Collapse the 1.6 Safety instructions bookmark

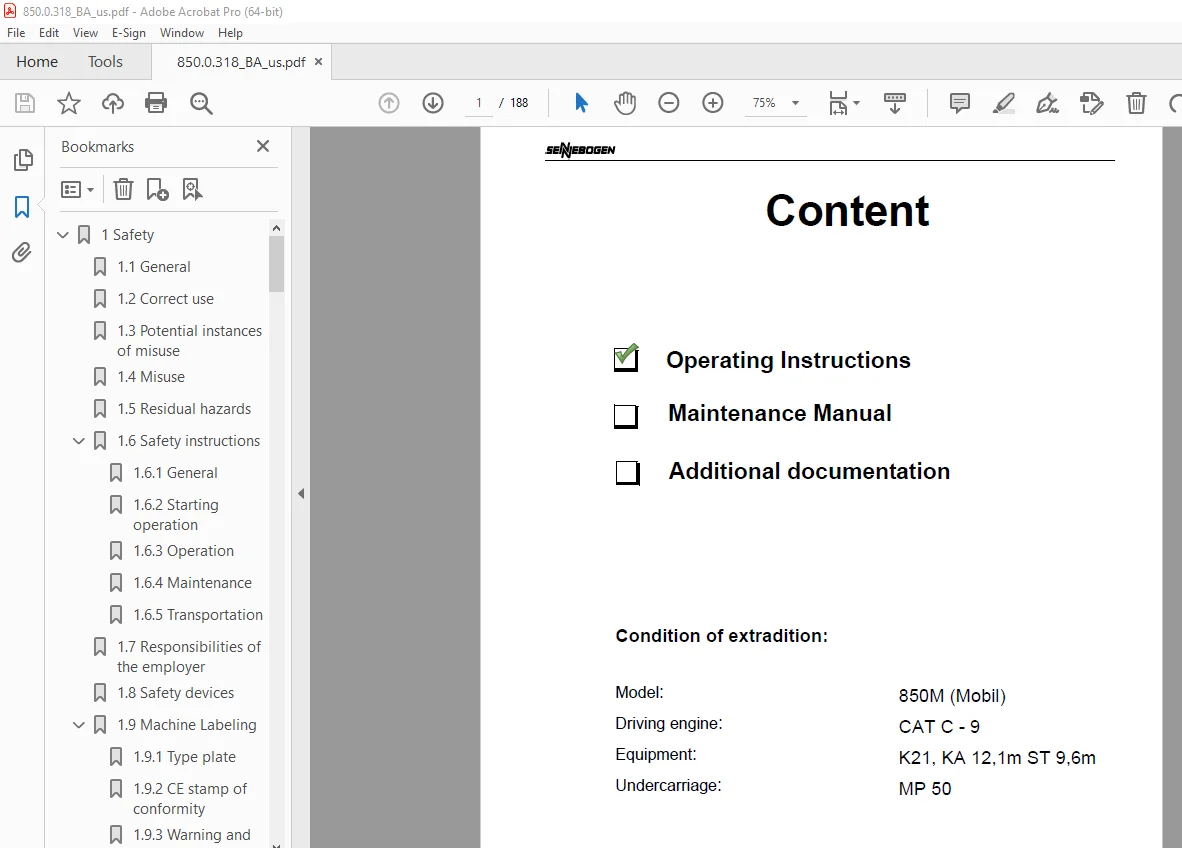(78, 441)
